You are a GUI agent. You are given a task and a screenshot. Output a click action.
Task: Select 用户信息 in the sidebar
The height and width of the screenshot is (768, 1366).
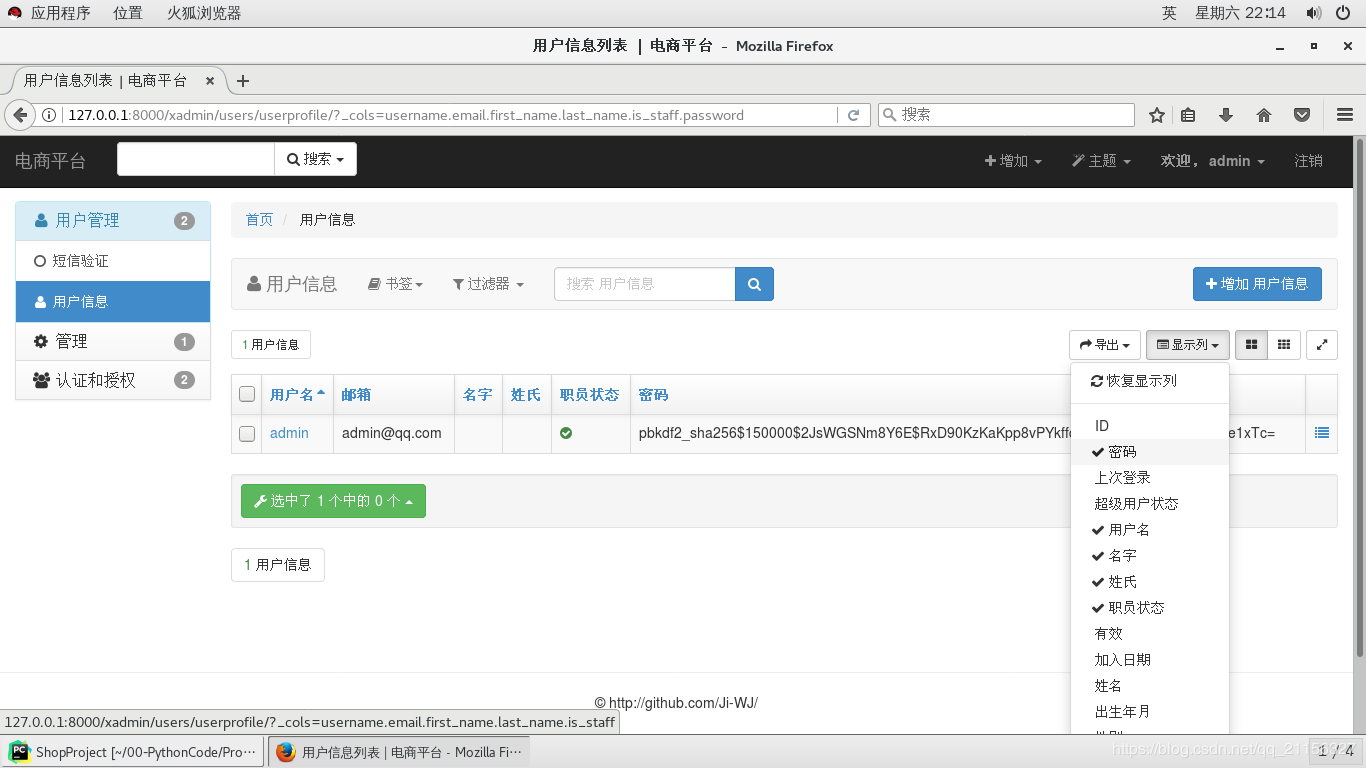pyautogui.click(x=113, y=301)
